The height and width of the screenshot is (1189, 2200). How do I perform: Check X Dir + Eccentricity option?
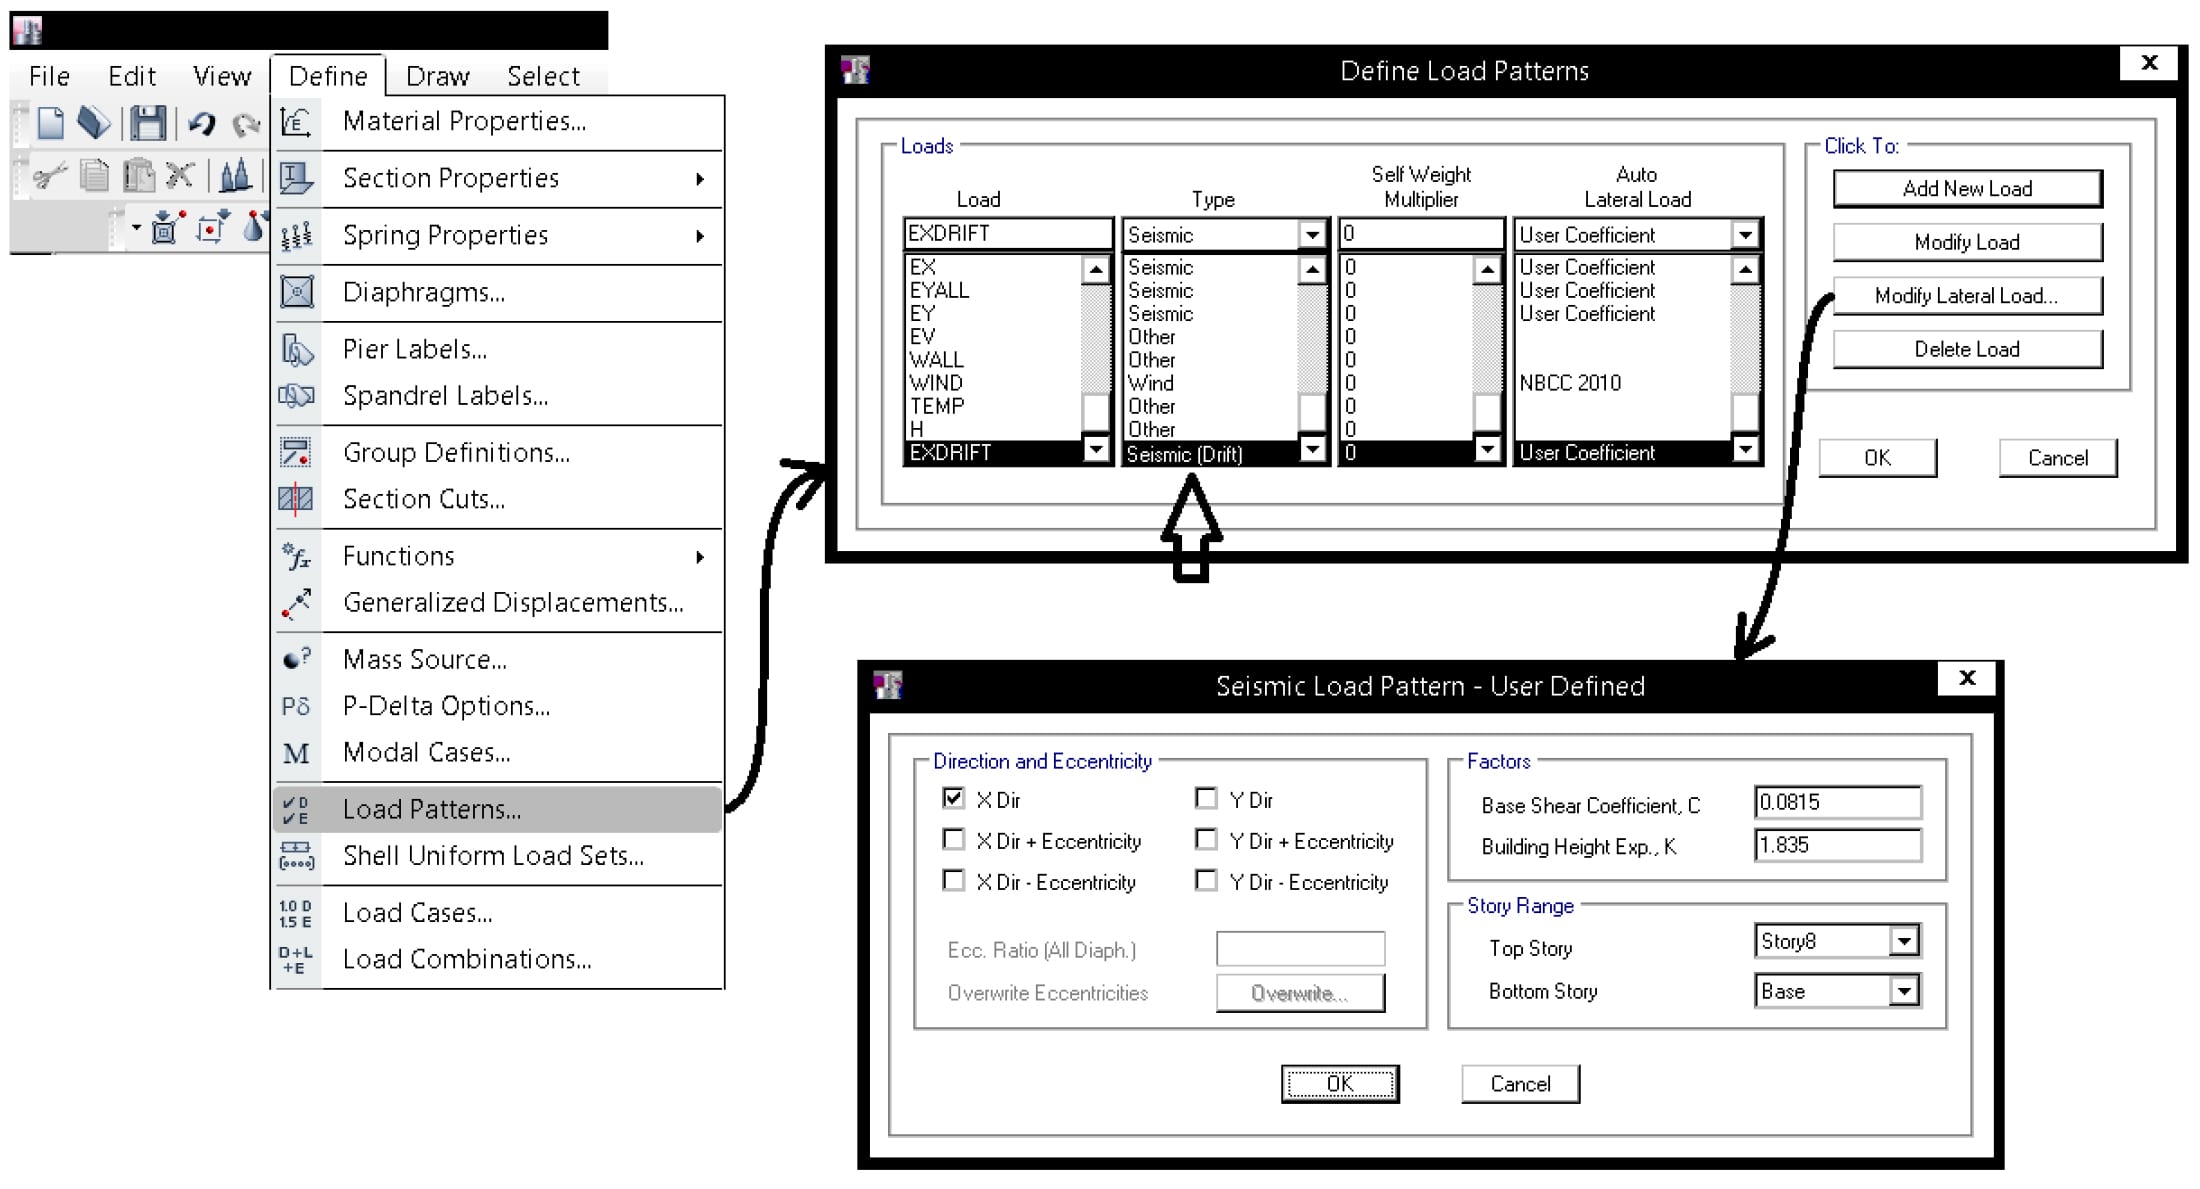click(953, 839)
